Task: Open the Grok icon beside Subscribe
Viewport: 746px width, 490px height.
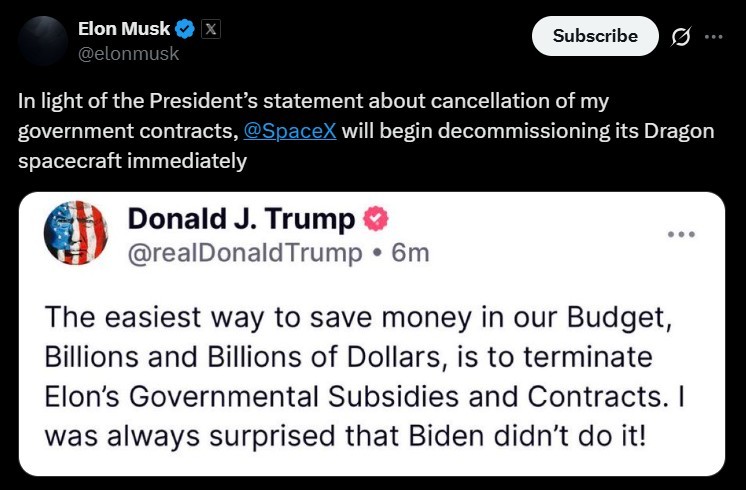Action: point(681,36)
